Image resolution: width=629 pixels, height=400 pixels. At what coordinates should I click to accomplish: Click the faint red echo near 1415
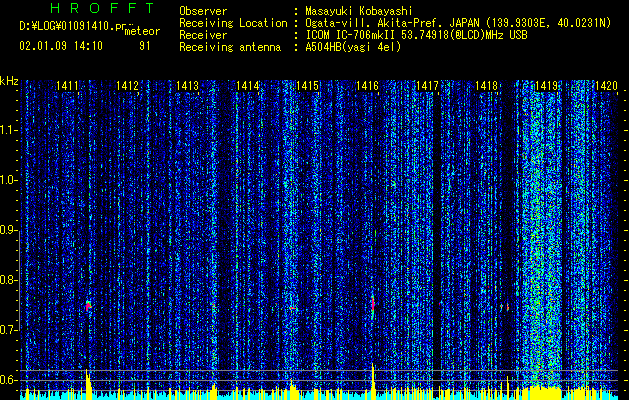(293, 308)
